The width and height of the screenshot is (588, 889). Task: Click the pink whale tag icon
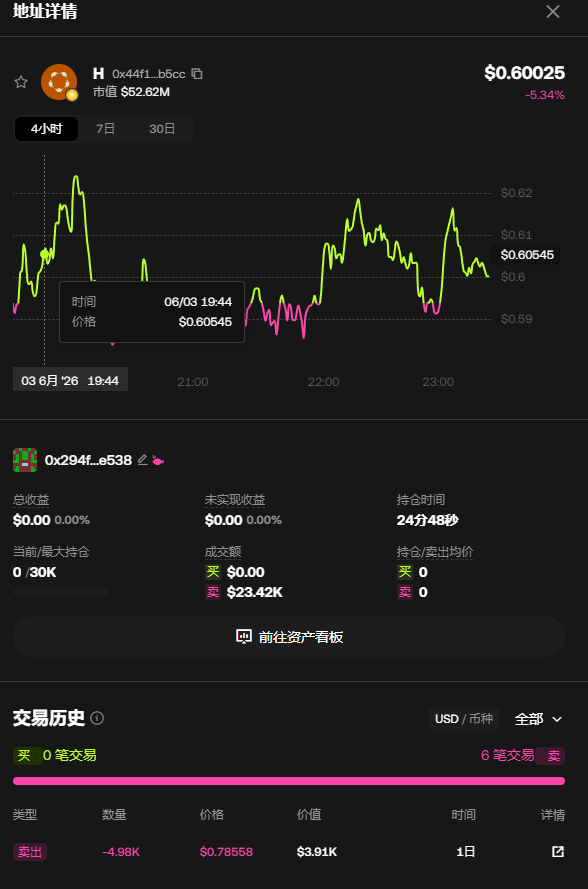coord(158,460)
